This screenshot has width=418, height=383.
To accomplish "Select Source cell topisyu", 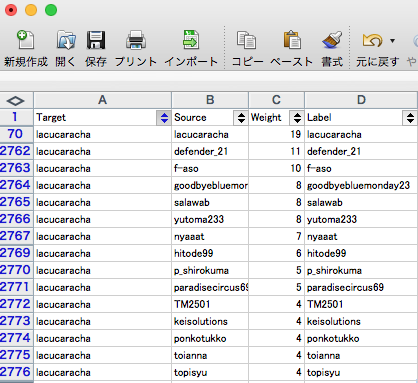I will 210,372.
